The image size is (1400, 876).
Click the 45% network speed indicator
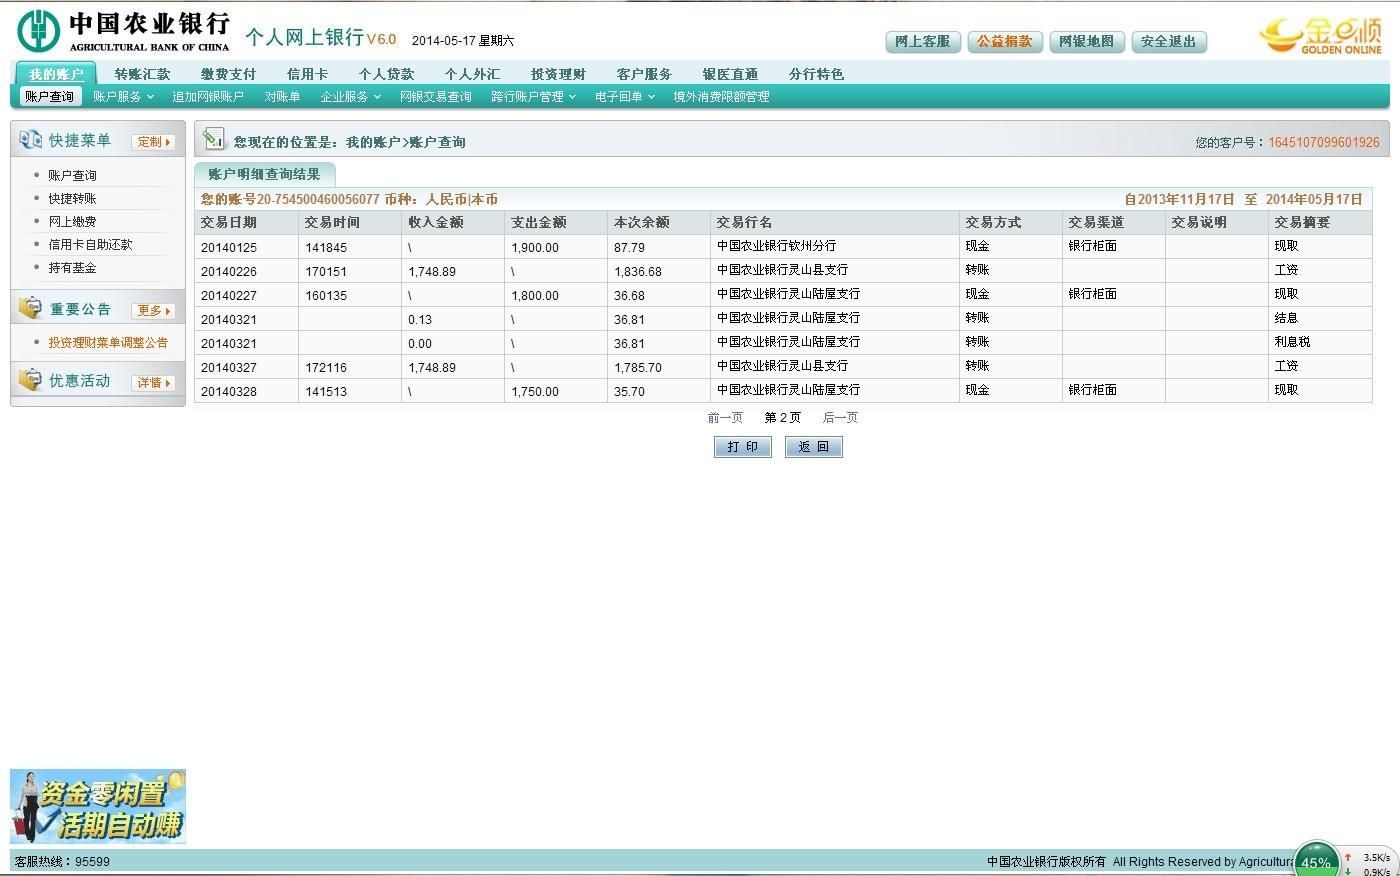point(1316,861)
